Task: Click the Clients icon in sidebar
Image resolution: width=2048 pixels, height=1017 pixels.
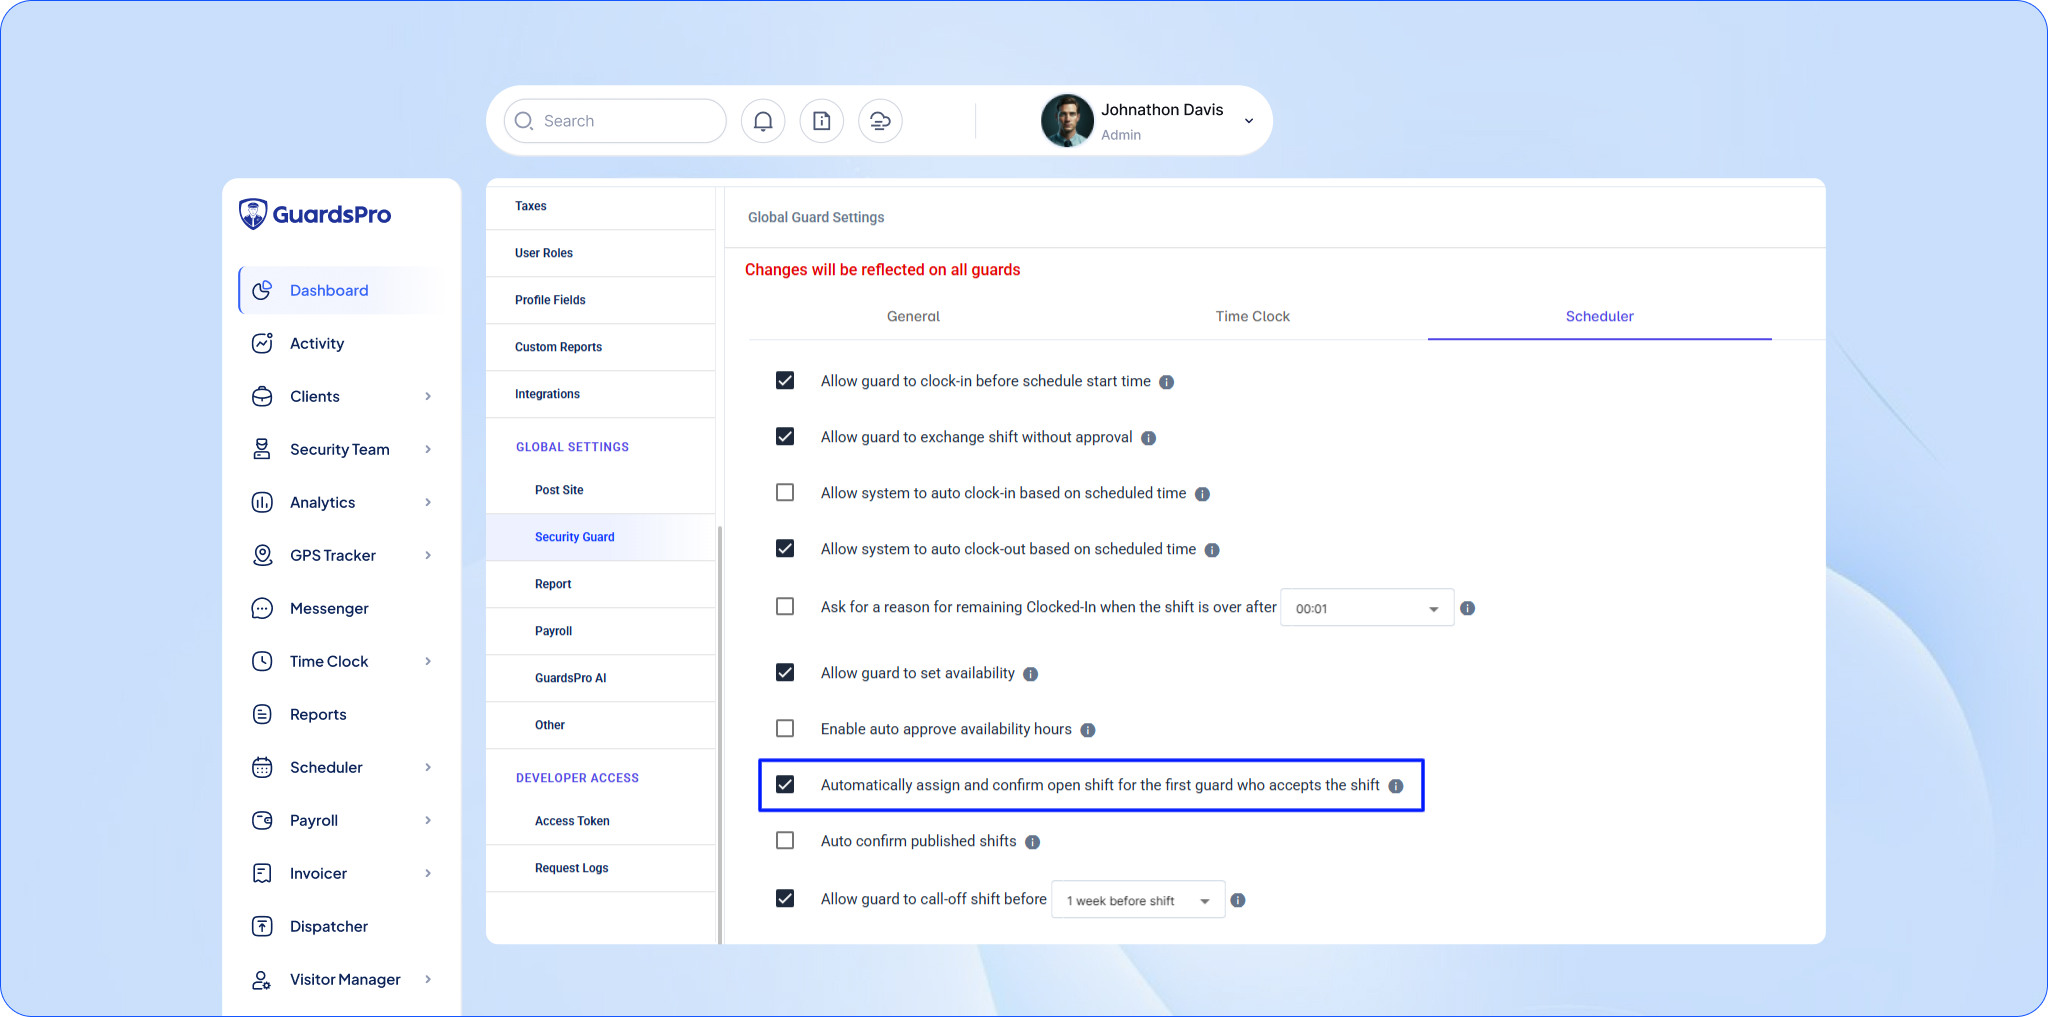Action: [x=262, y=396]
